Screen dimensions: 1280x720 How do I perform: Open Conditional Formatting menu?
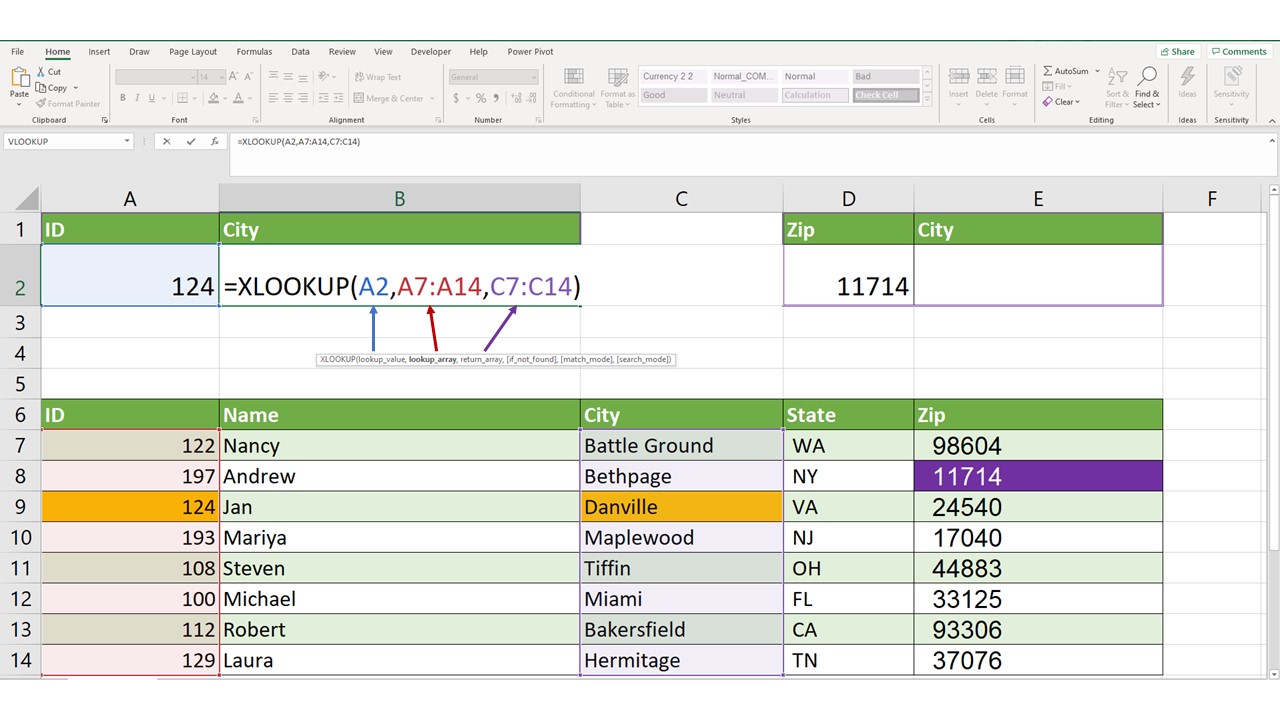pos(573,88)
